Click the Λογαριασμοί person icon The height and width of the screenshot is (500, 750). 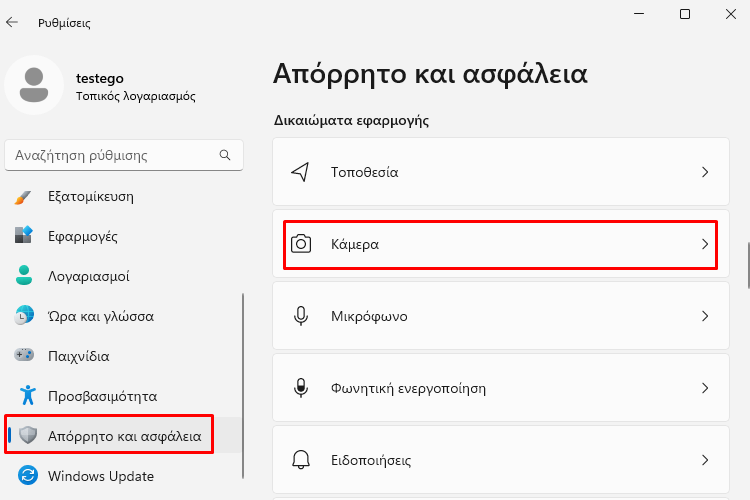point(24,276)
